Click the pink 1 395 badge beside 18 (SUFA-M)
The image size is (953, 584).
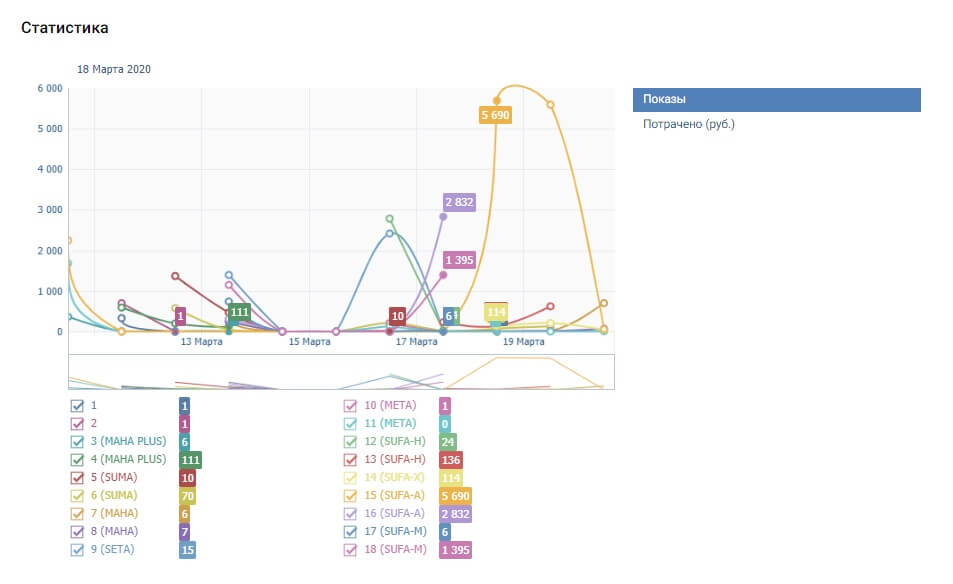pos(455,550)
